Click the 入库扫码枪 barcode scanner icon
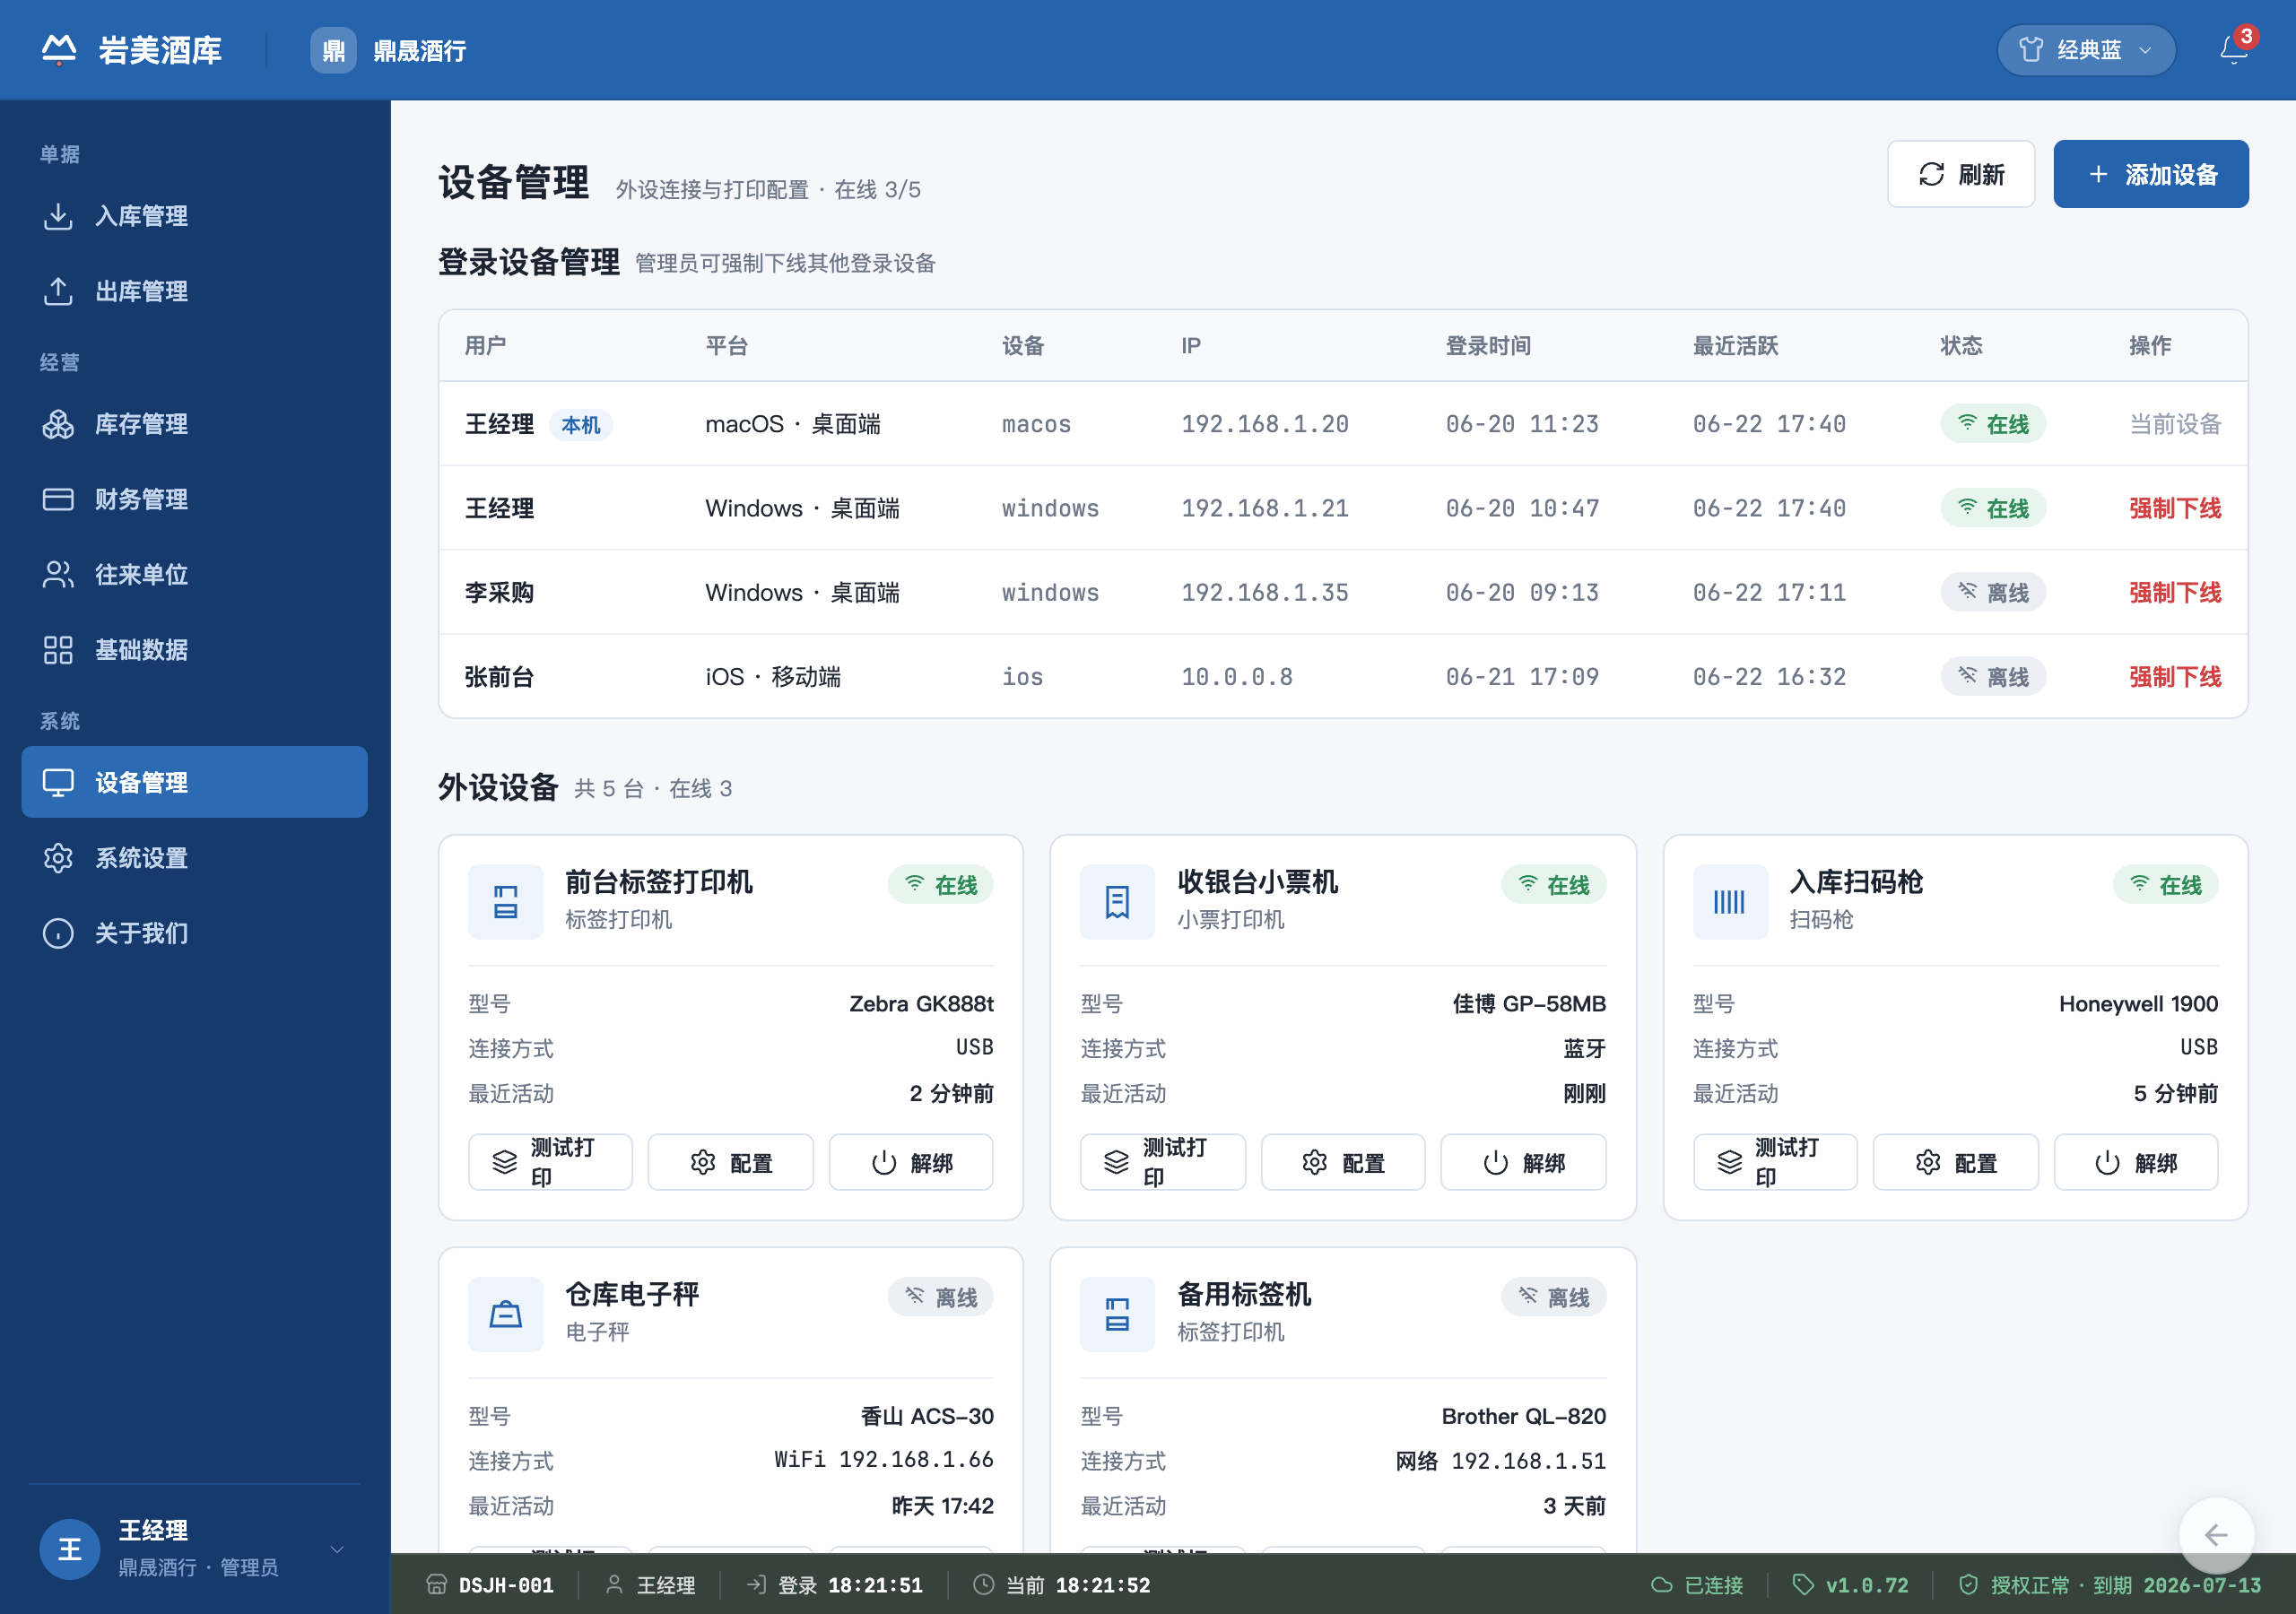 coord(1729,902)
